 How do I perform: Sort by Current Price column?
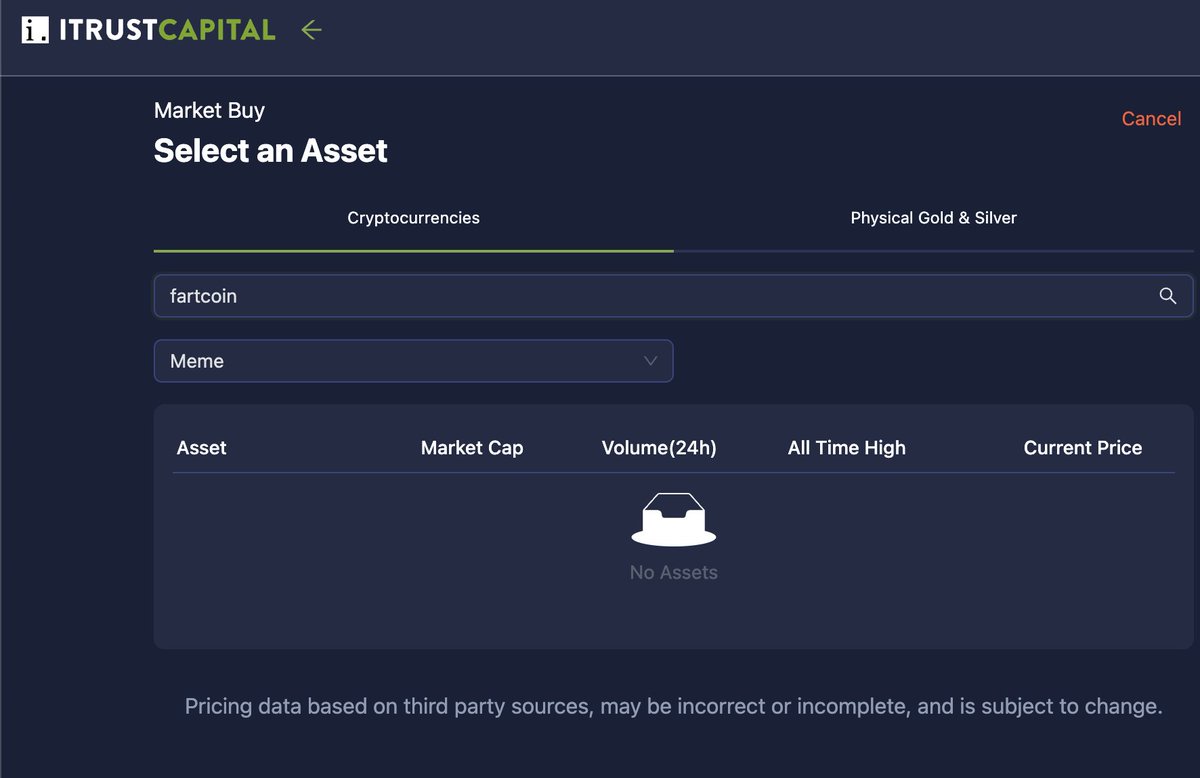[1082, 448]
